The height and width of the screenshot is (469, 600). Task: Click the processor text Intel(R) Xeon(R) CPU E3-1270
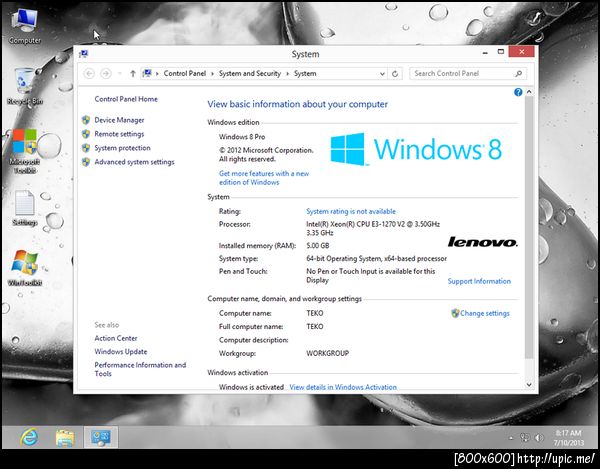pyautogui.click(x=373, y=228)
